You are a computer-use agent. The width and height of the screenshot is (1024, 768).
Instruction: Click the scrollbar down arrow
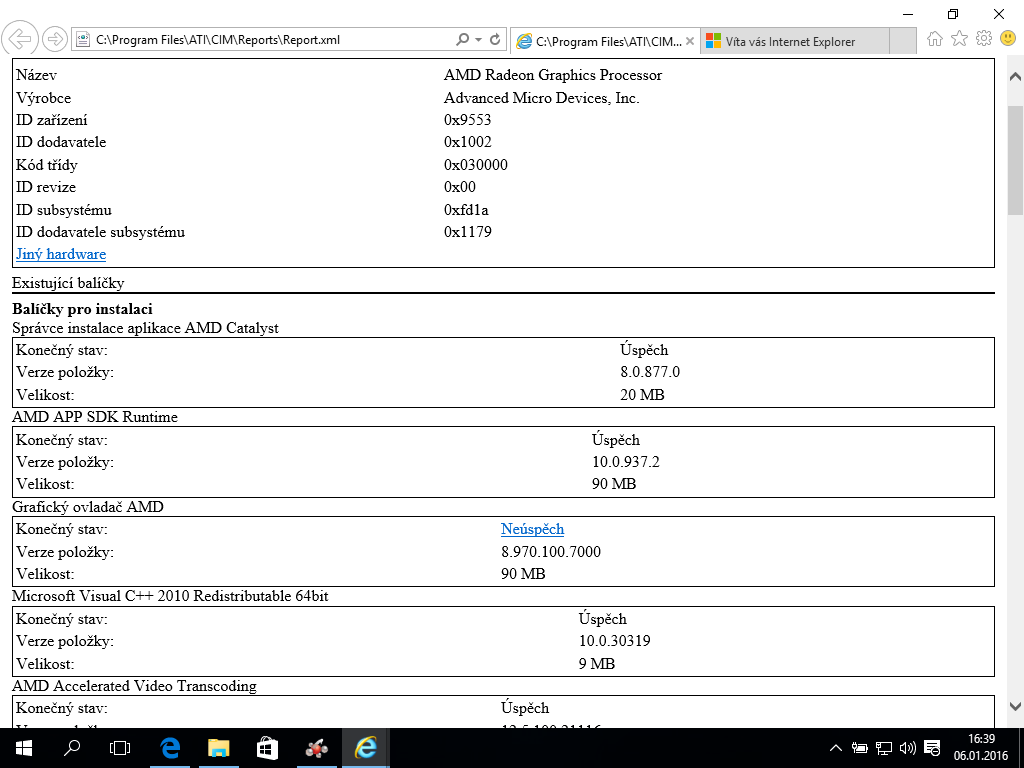(x=1015, y=706)
